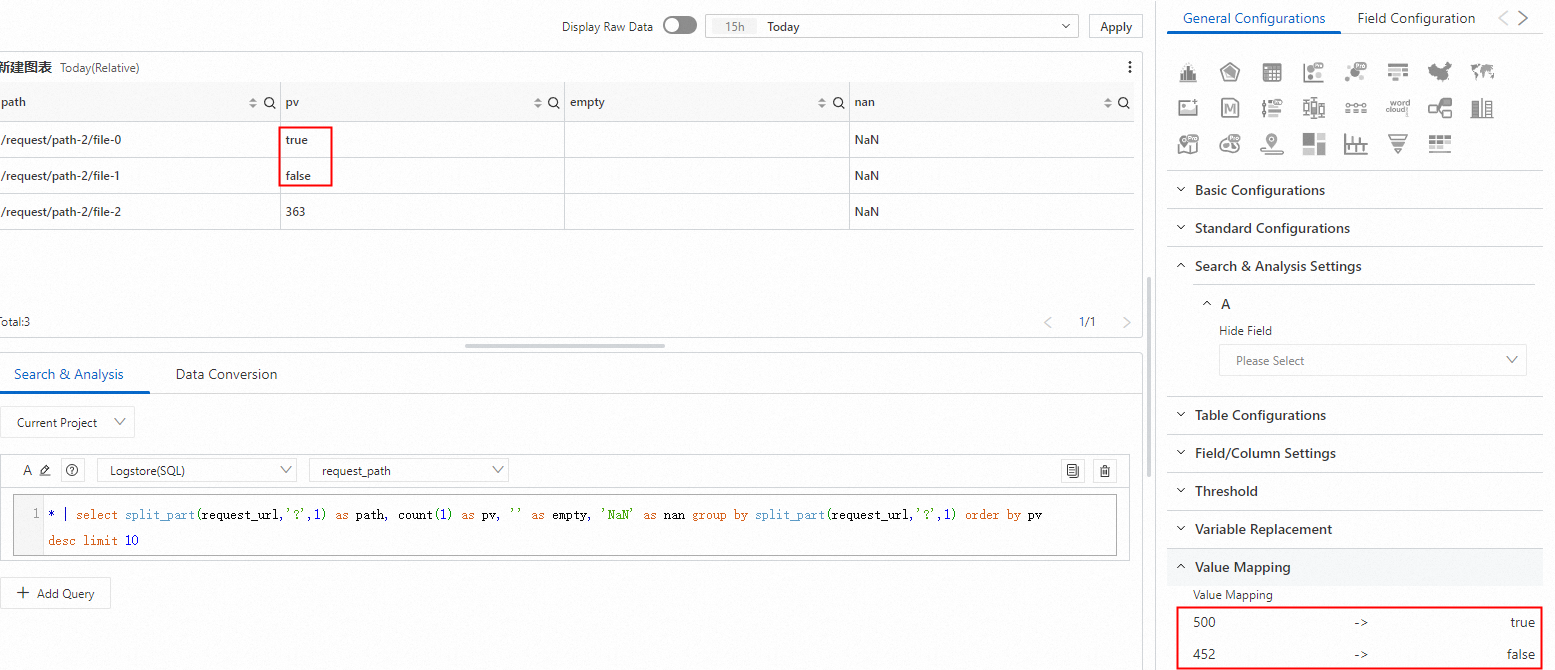
Task: Select the radar chart type icon
Action: tap(1230, 72)
